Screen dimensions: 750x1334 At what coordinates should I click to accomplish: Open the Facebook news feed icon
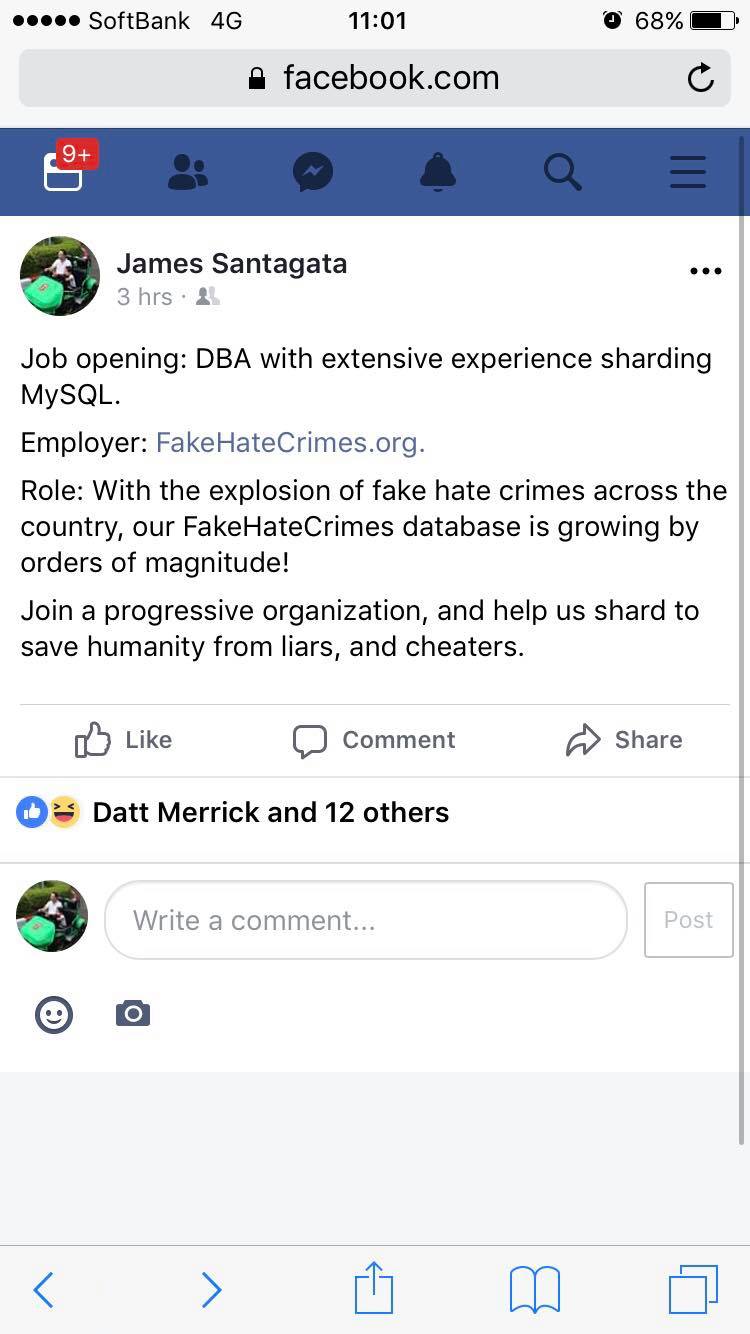coord(63,172)
